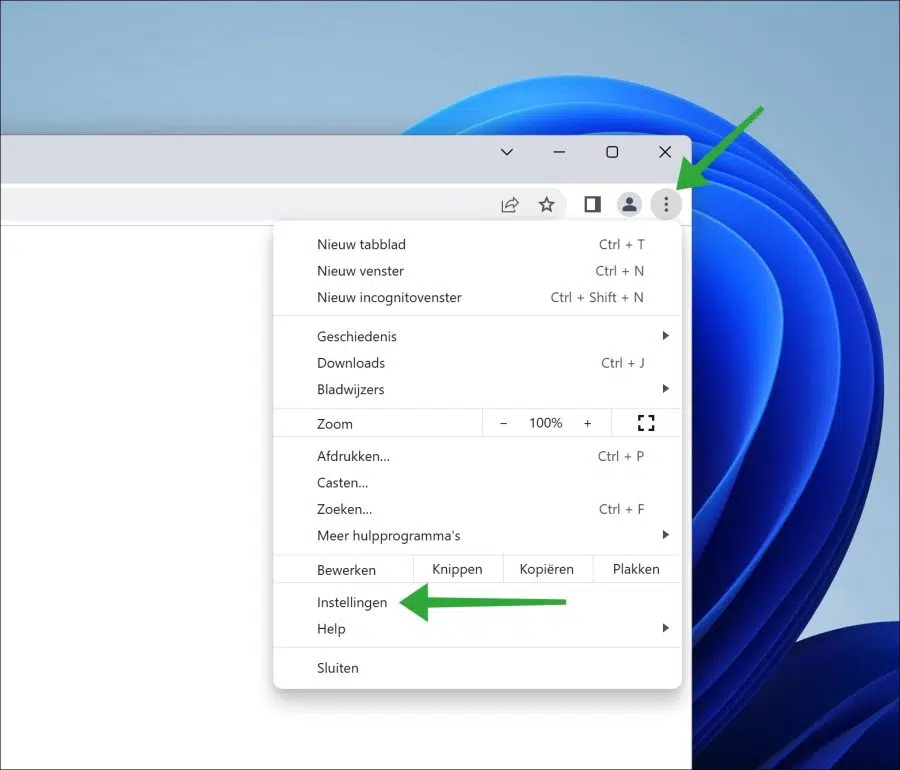This screenshot has width=900, height=770.
Task: Minimize the Chrome window
Action: (x=559, y=152)
